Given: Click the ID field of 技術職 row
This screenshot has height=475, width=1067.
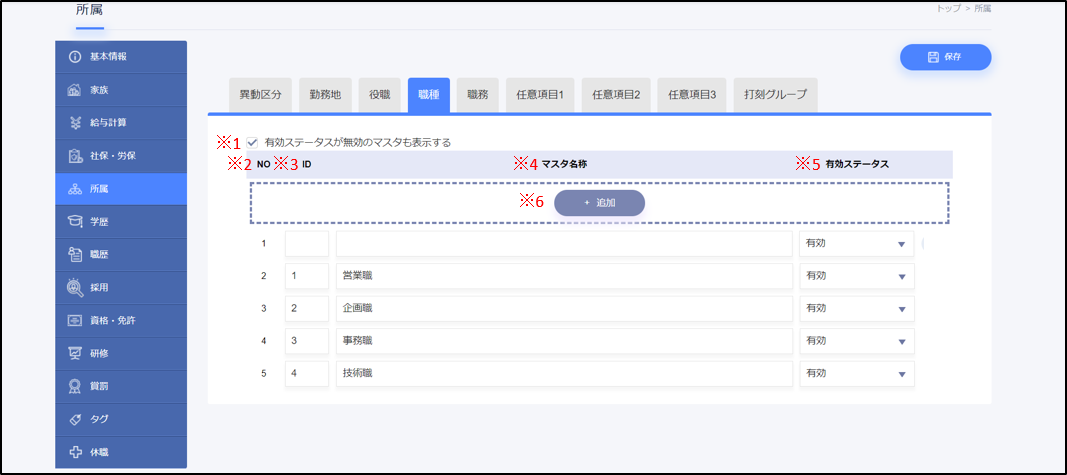Looking at the screenshot, I should (x=307, y=374).
